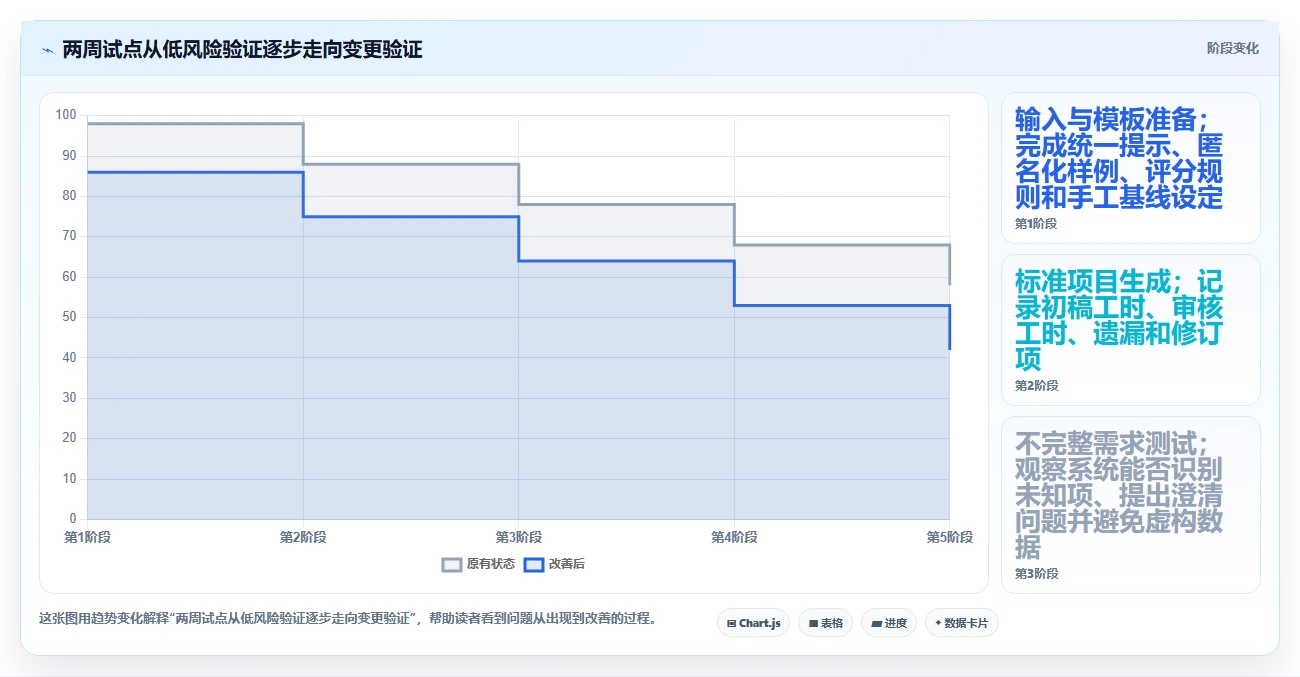The image size is (1300, 677).
Task: Select the Chart.js tag
Action: tap(753, 623)
